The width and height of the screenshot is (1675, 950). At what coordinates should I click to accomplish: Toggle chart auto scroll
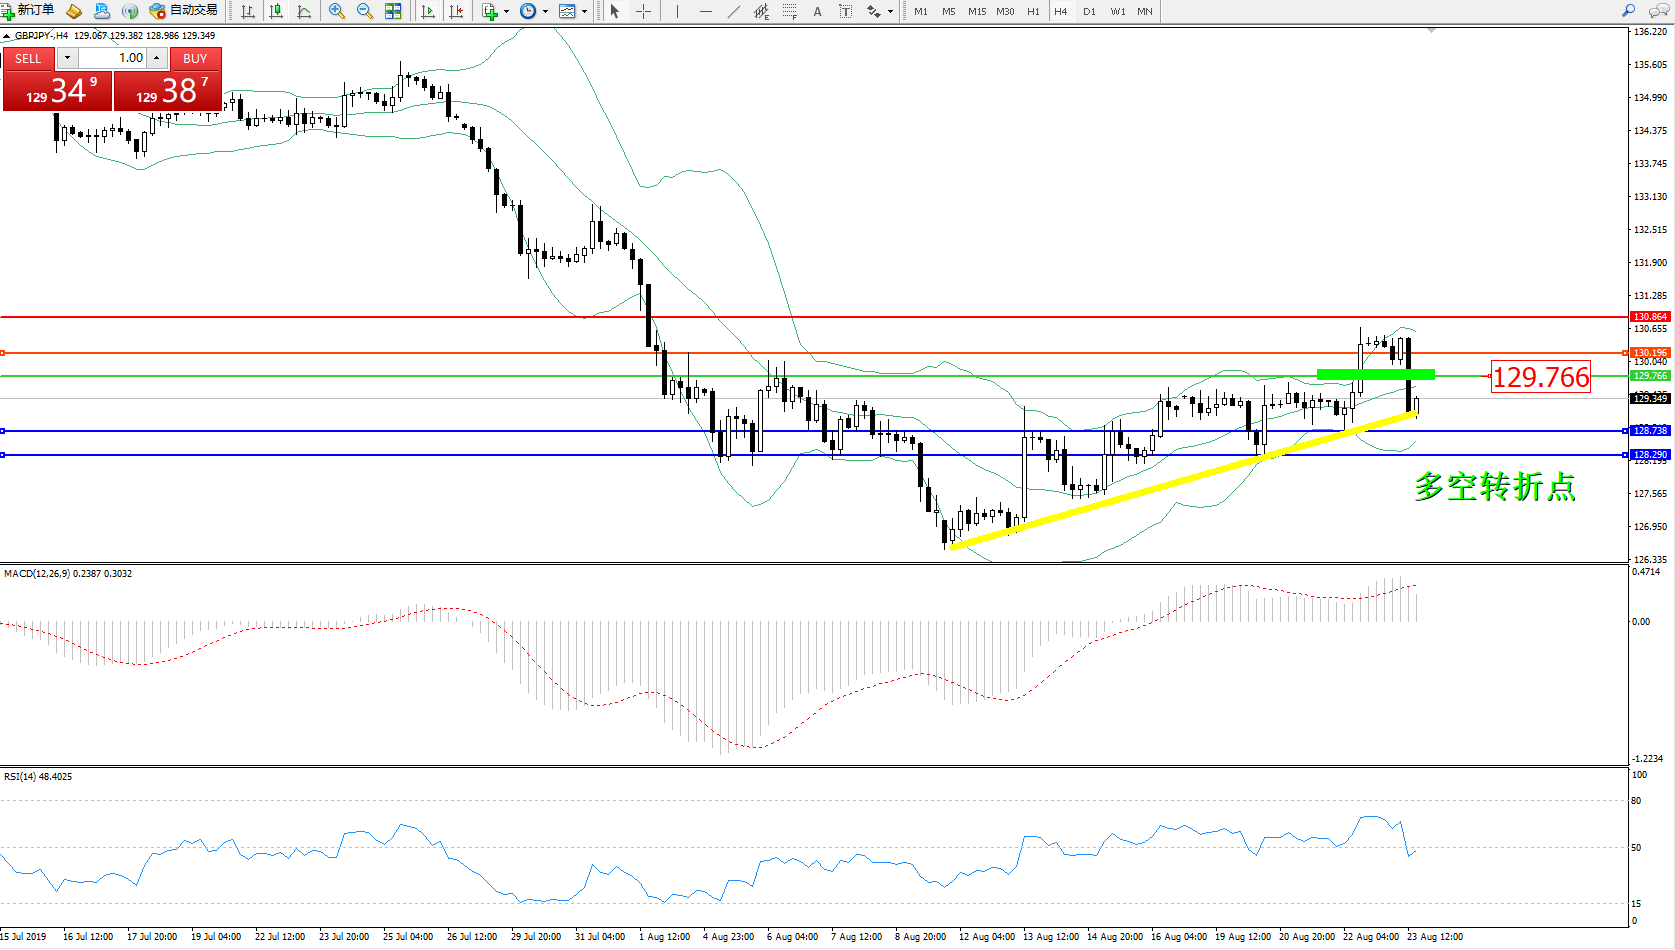point(428,11)
